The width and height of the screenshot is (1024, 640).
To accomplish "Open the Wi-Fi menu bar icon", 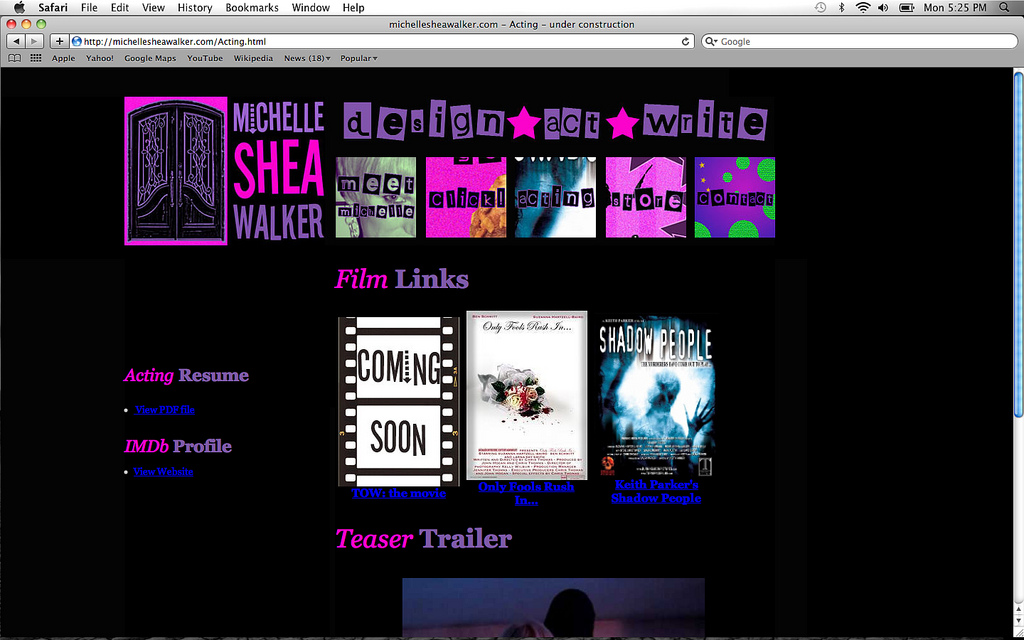I will coord(862,7).
